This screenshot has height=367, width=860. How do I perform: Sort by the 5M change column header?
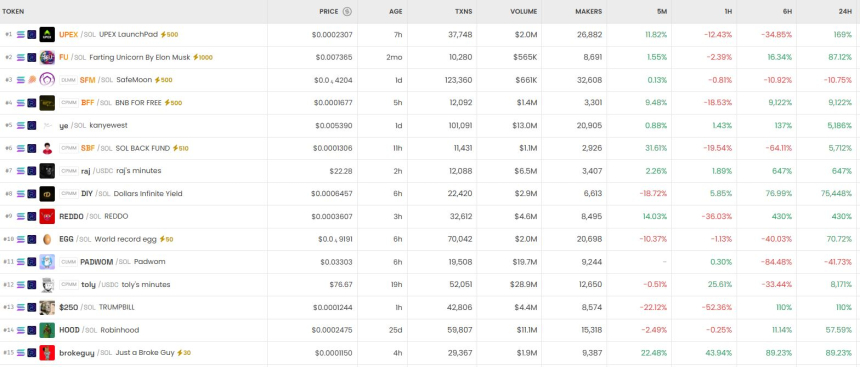662,12
